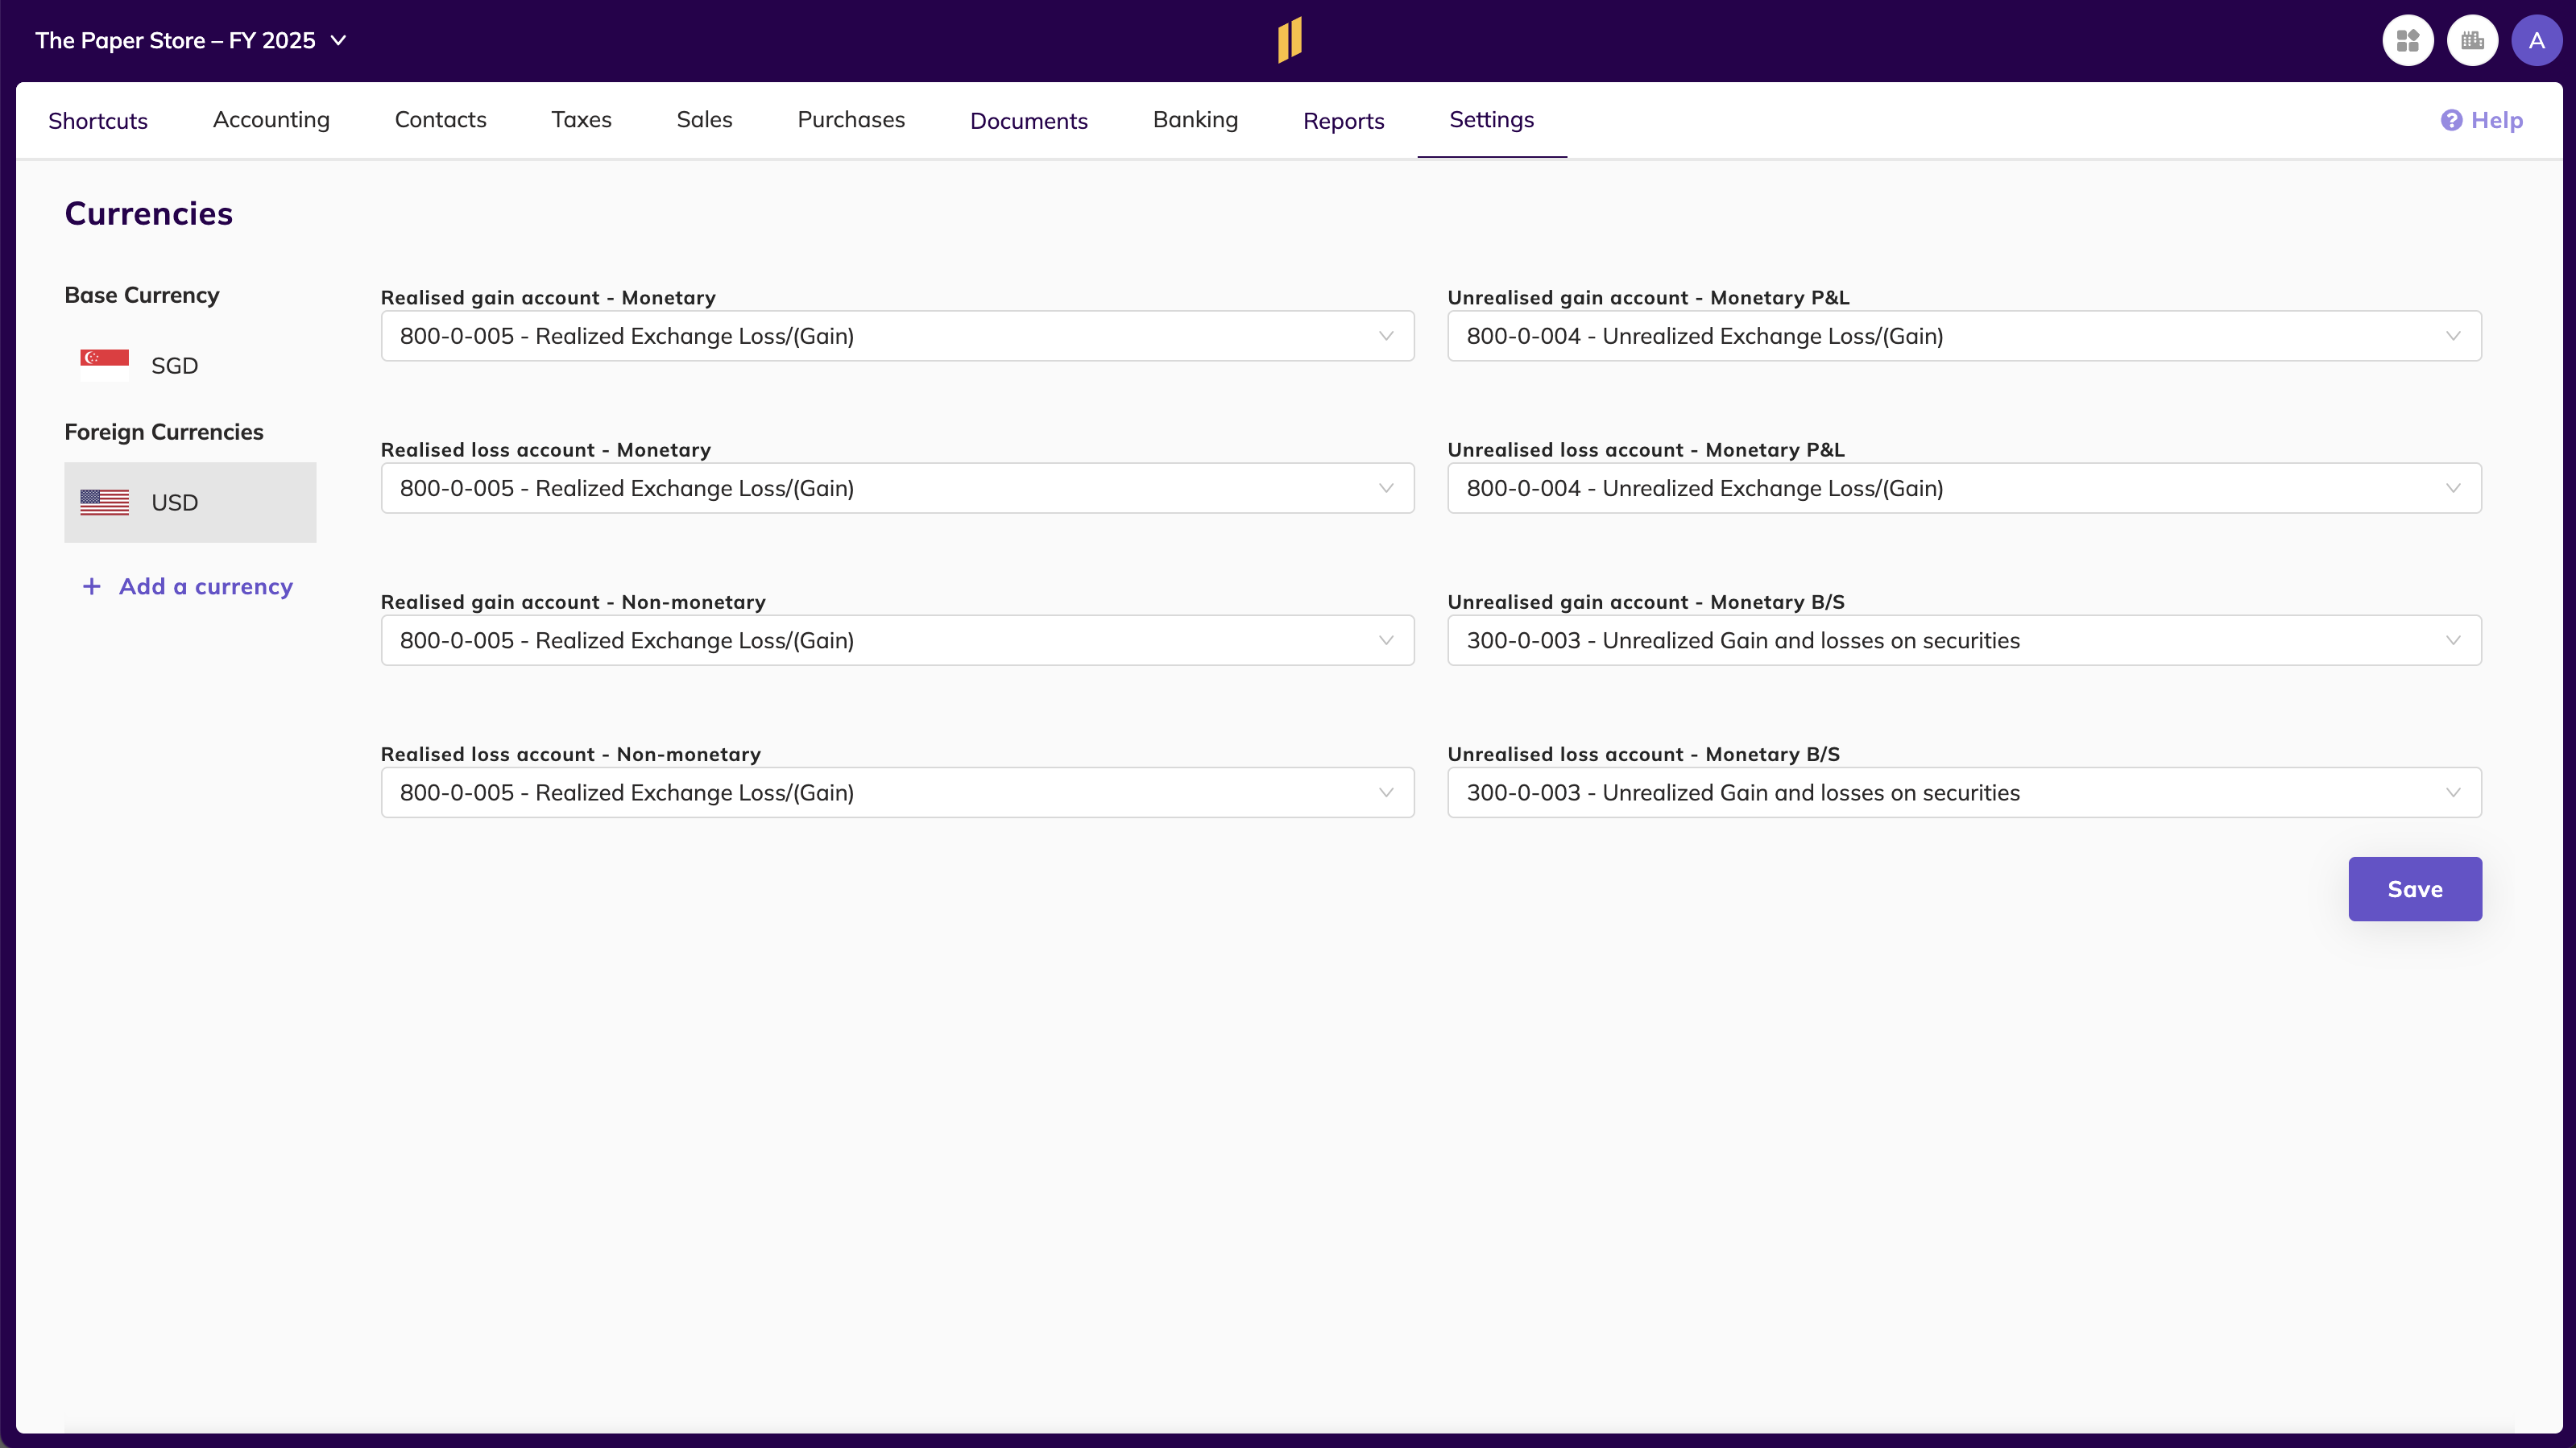
Task: Click the Currencies page heading
Action: (x=148, y=213)
